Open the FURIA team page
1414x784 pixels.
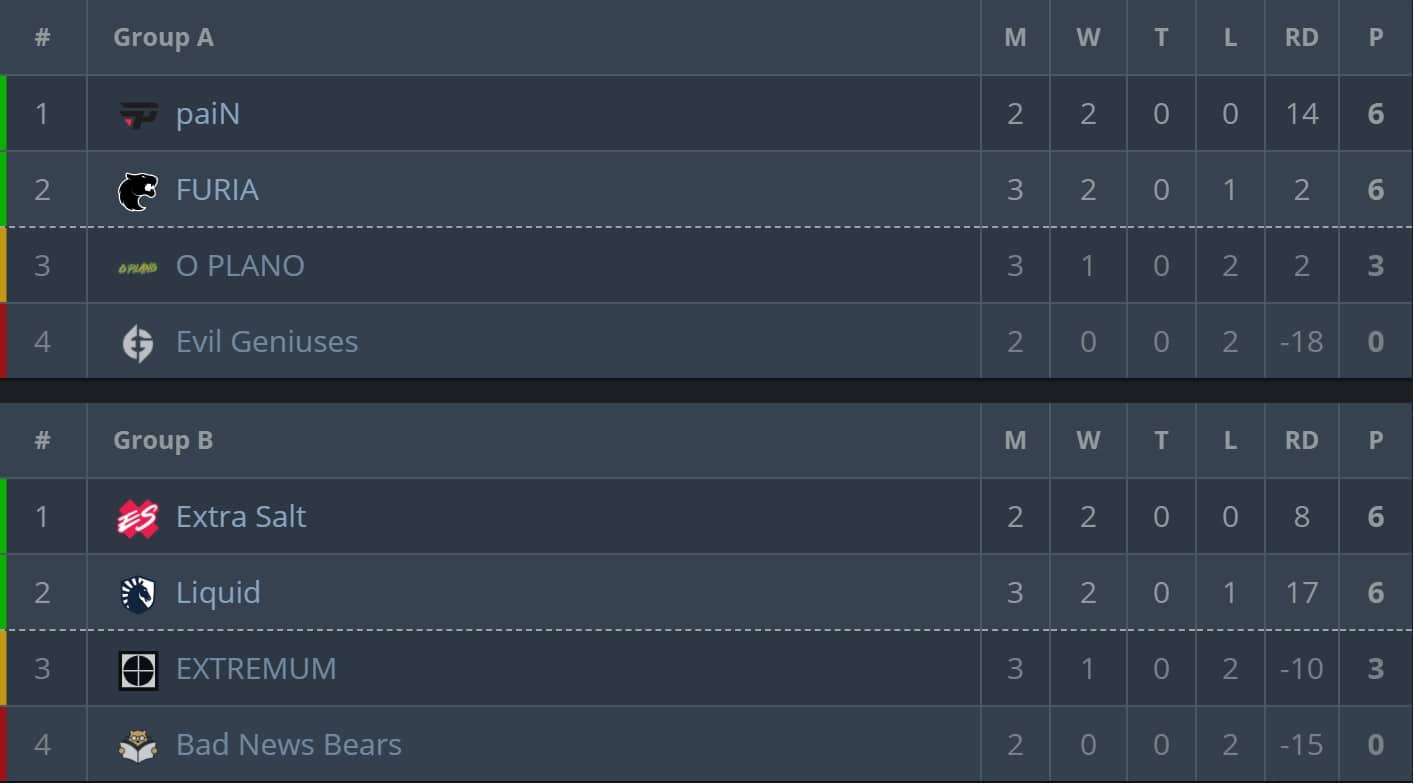217,190
